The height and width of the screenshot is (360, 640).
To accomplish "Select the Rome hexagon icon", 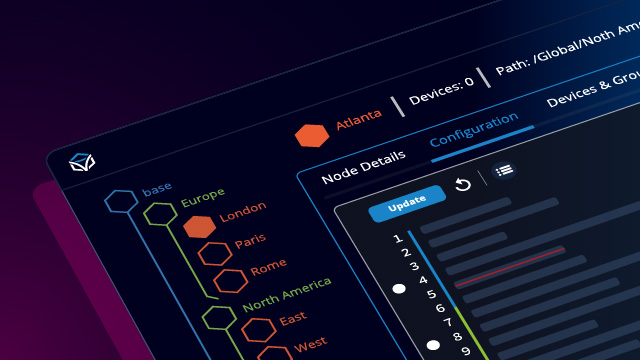I will pyautogui.click(x=231, y=281).
